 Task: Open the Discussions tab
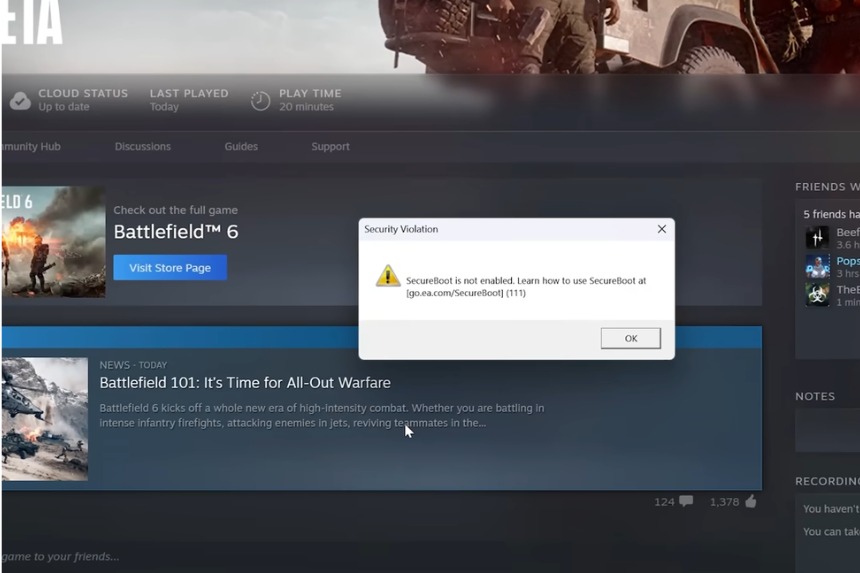(x=142, y=146)
